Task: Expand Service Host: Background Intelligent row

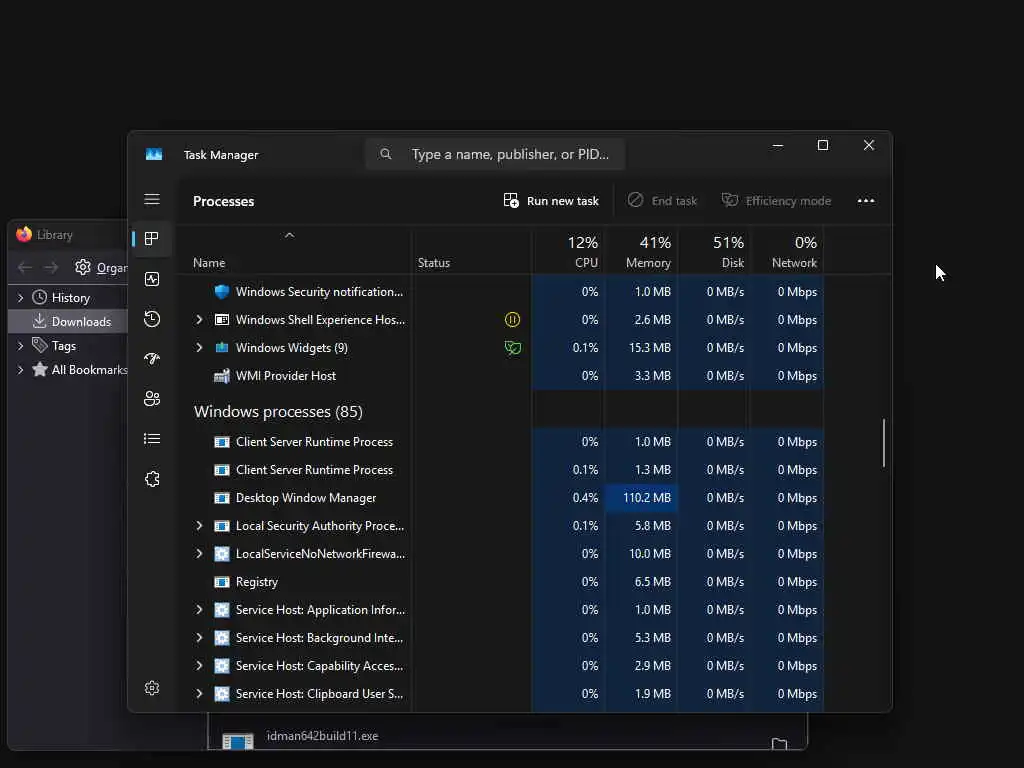Action: [x=199, y=638]
